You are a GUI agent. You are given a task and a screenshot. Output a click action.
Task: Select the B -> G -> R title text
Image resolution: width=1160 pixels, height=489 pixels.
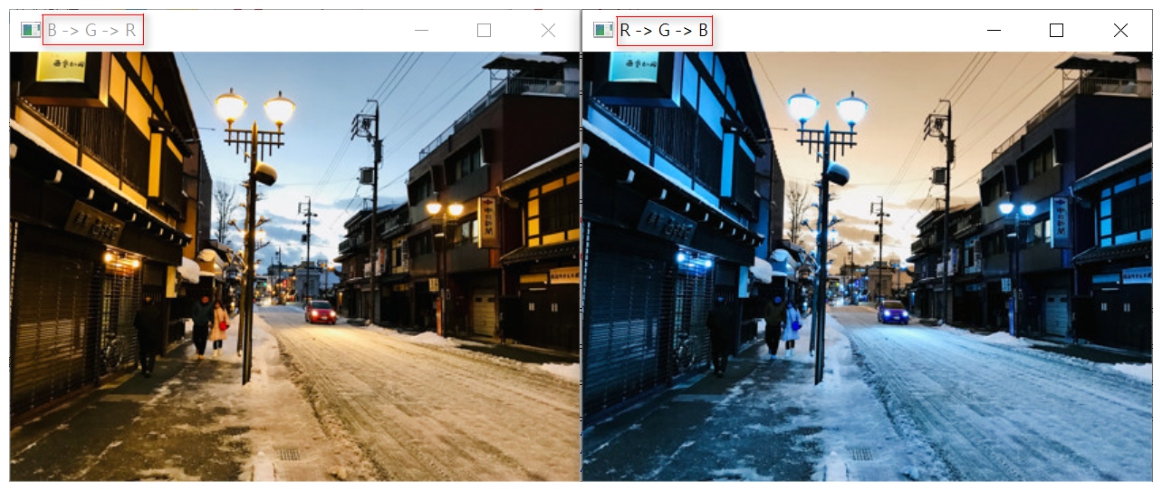click(x=92, y=30)
